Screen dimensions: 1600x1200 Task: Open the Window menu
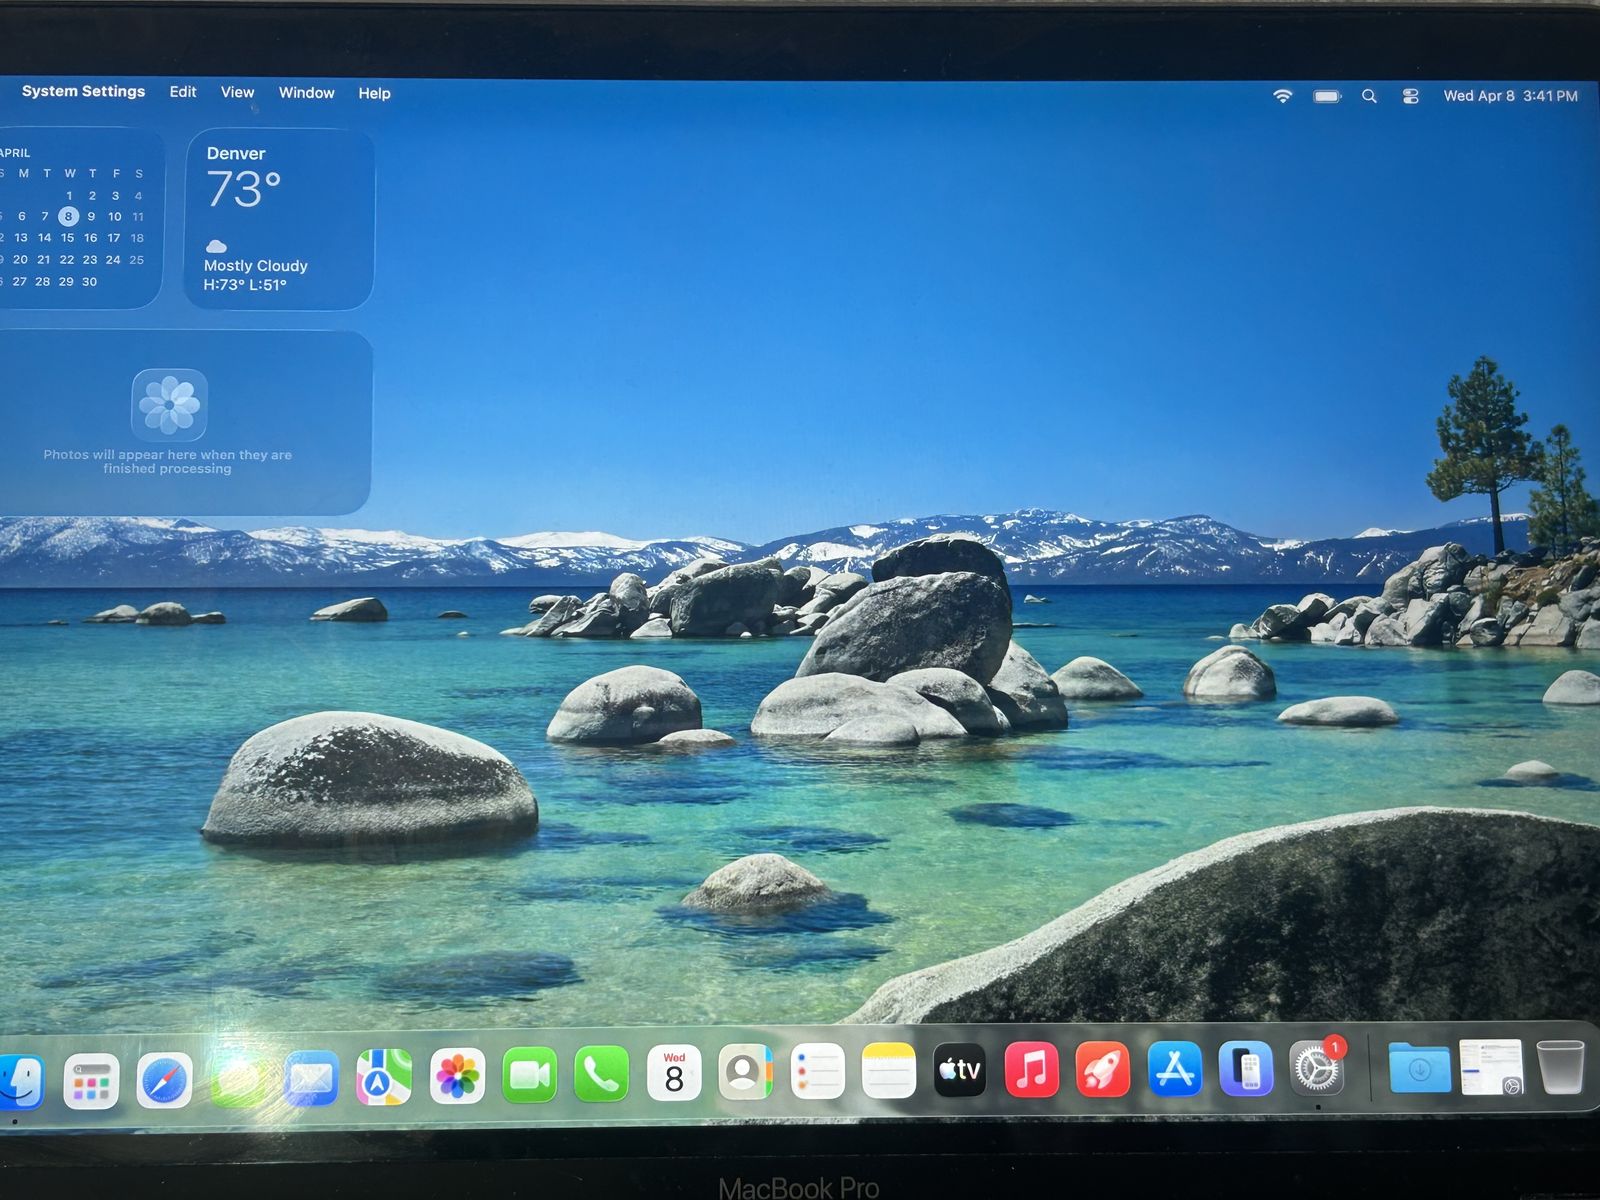pyautogui.click(x=306, y=93)
